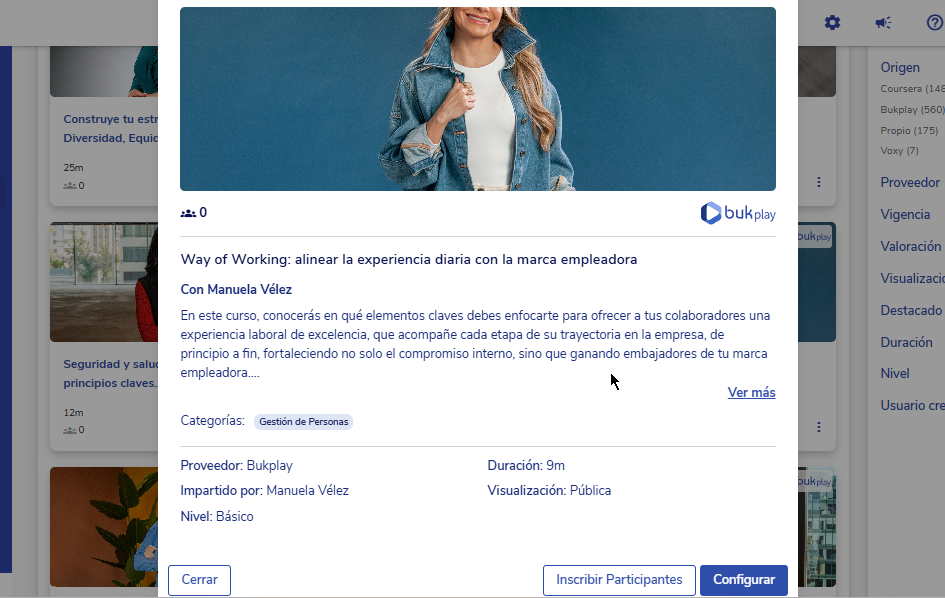The width and height of the screenshot is (945, 598).
Task: Click the Inscribir Participantes button
Action: point(619,580)
